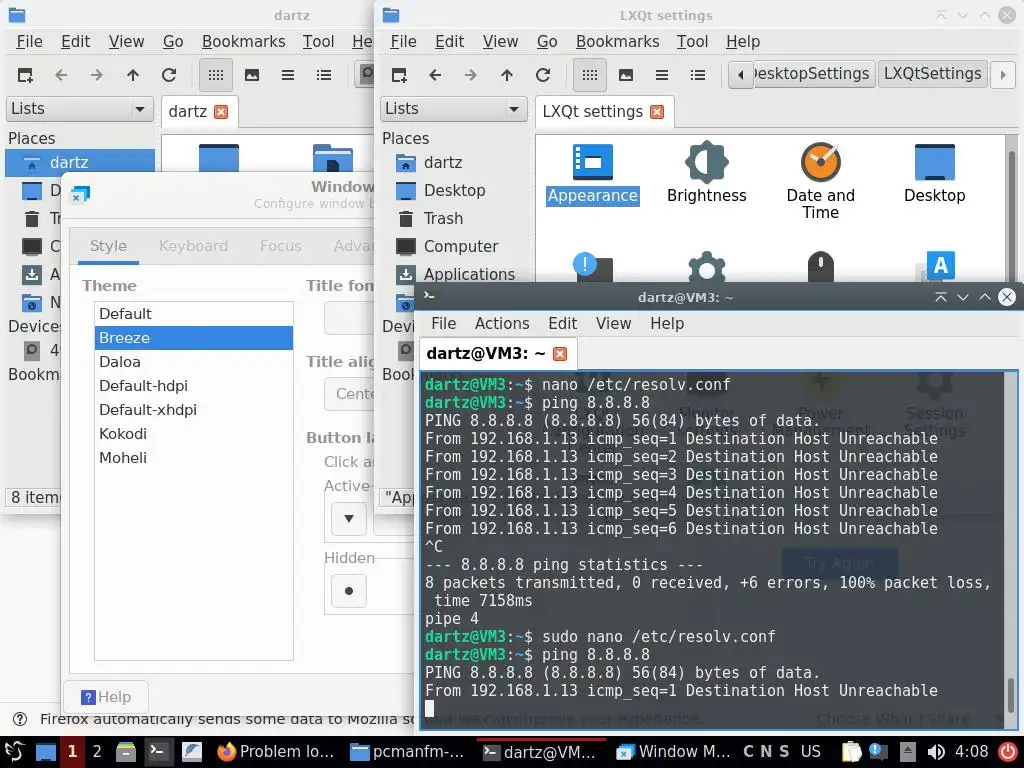Close the LXQt settings tab

pyautogui.click(x=657, y=112)
